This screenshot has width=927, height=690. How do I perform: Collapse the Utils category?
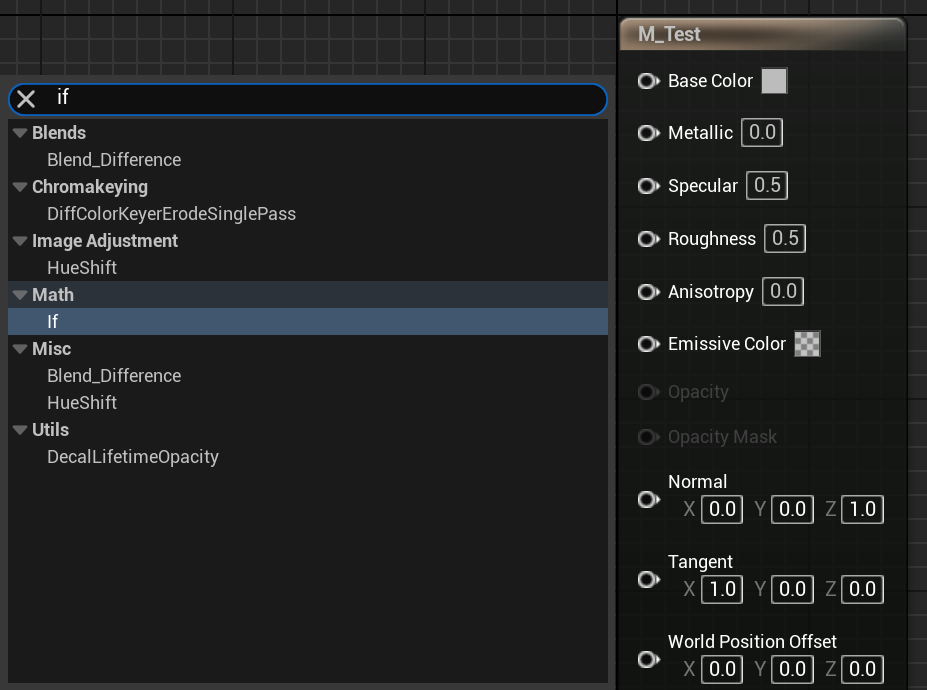point(20,430)
